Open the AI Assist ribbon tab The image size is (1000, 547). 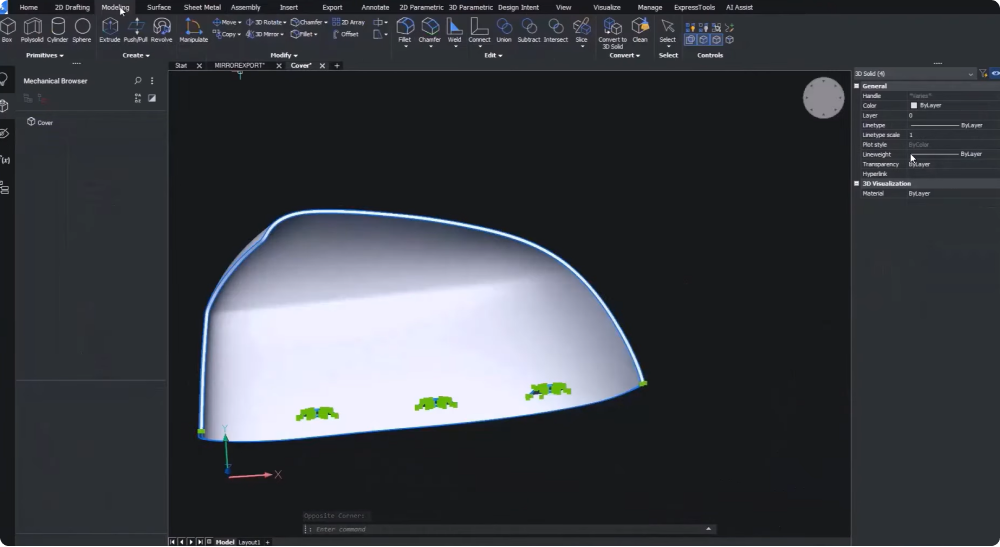[739, 7]
